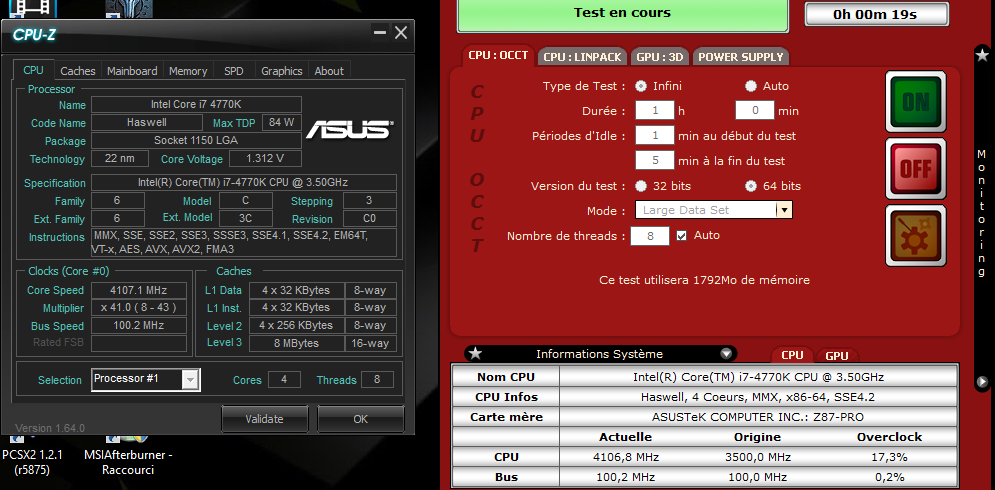Click the Multiplier value x 41.0
995x490 pixels.
tap(139, 308)
